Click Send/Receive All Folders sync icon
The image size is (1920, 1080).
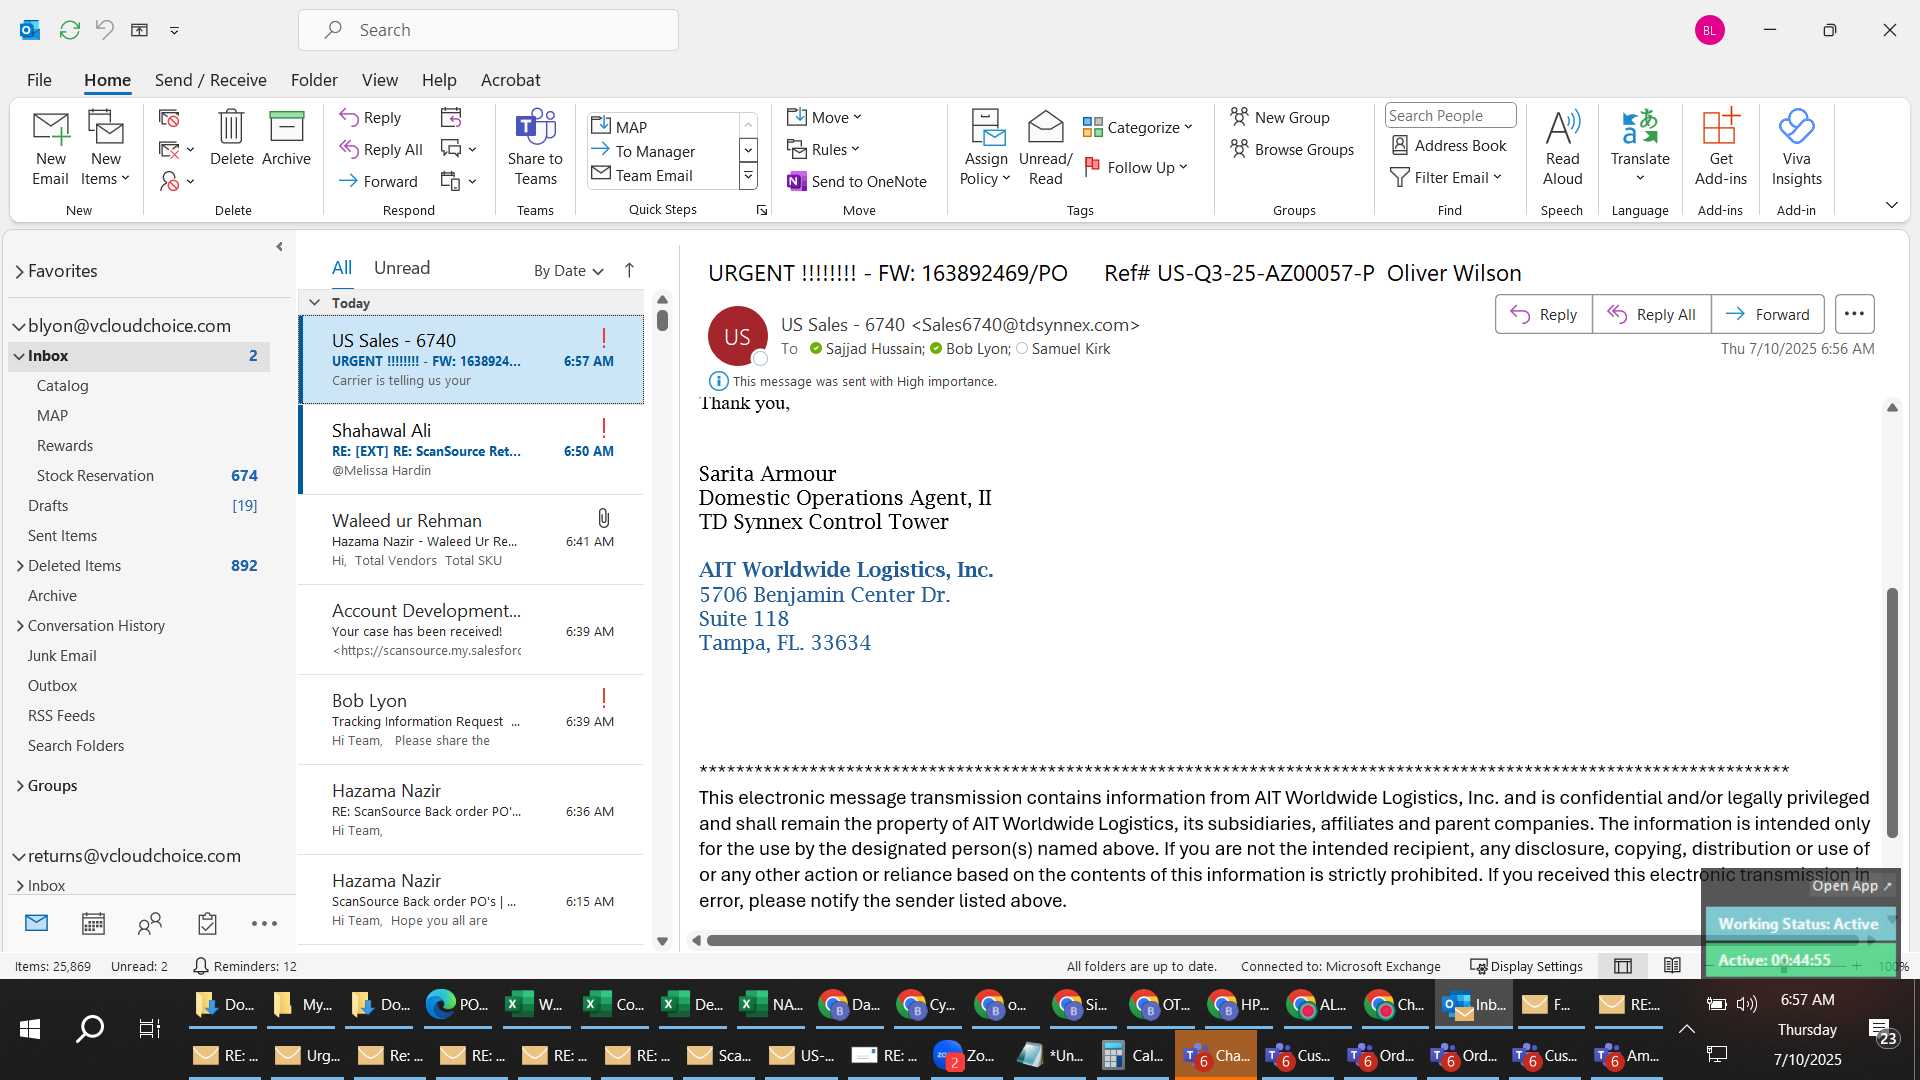click(69, 30)
